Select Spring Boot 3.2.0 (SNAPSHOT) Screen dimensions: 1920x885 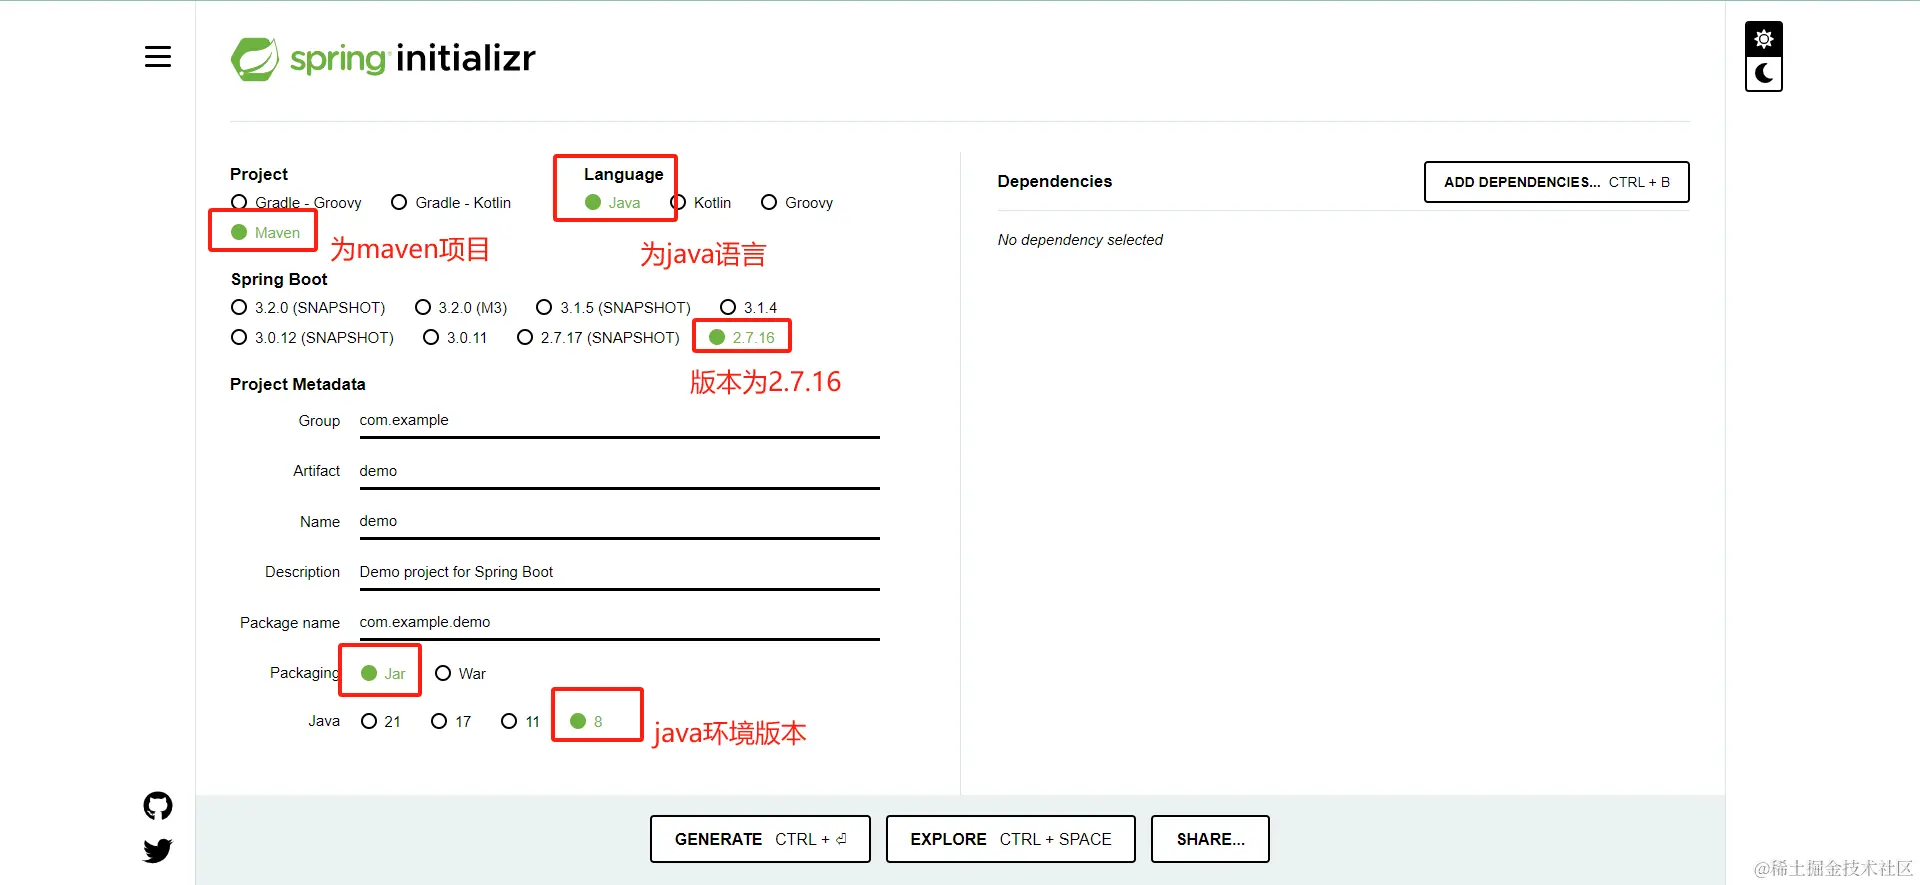308,308
